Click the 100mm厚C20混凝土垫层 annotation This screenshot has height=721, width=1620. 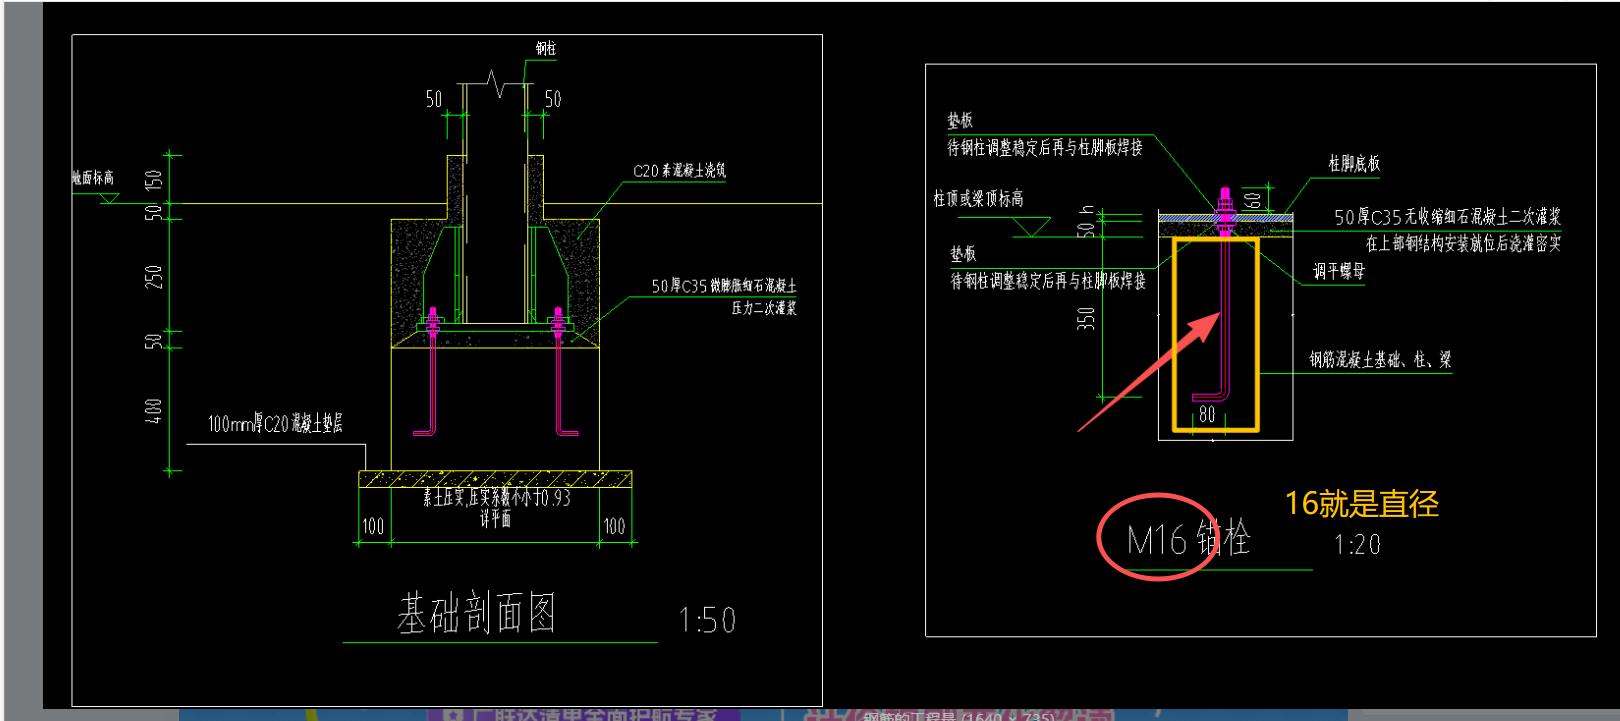tap(275, 423)
